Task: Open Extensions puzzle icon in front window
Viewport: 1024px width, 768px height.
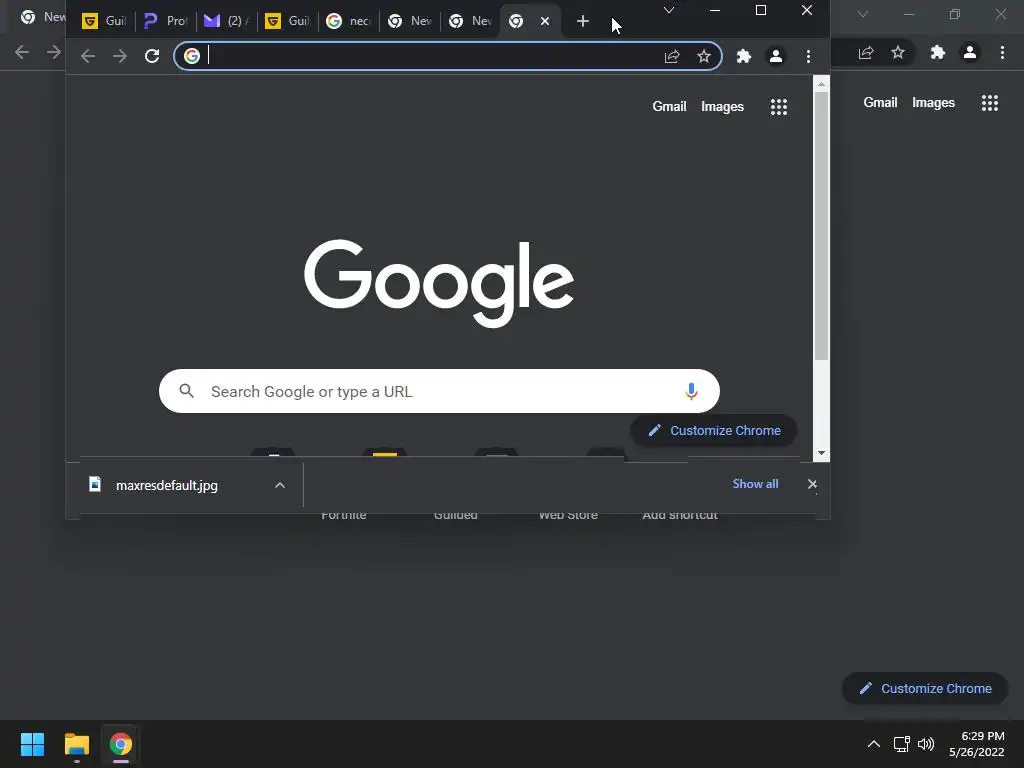Action: [743, 56]
